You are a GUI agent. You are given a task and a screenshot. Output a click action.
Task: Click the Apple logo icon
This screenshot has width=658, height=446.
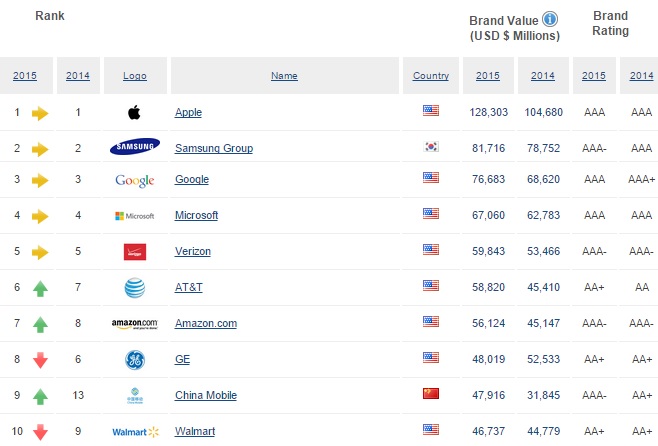click(x=135, y=112)
